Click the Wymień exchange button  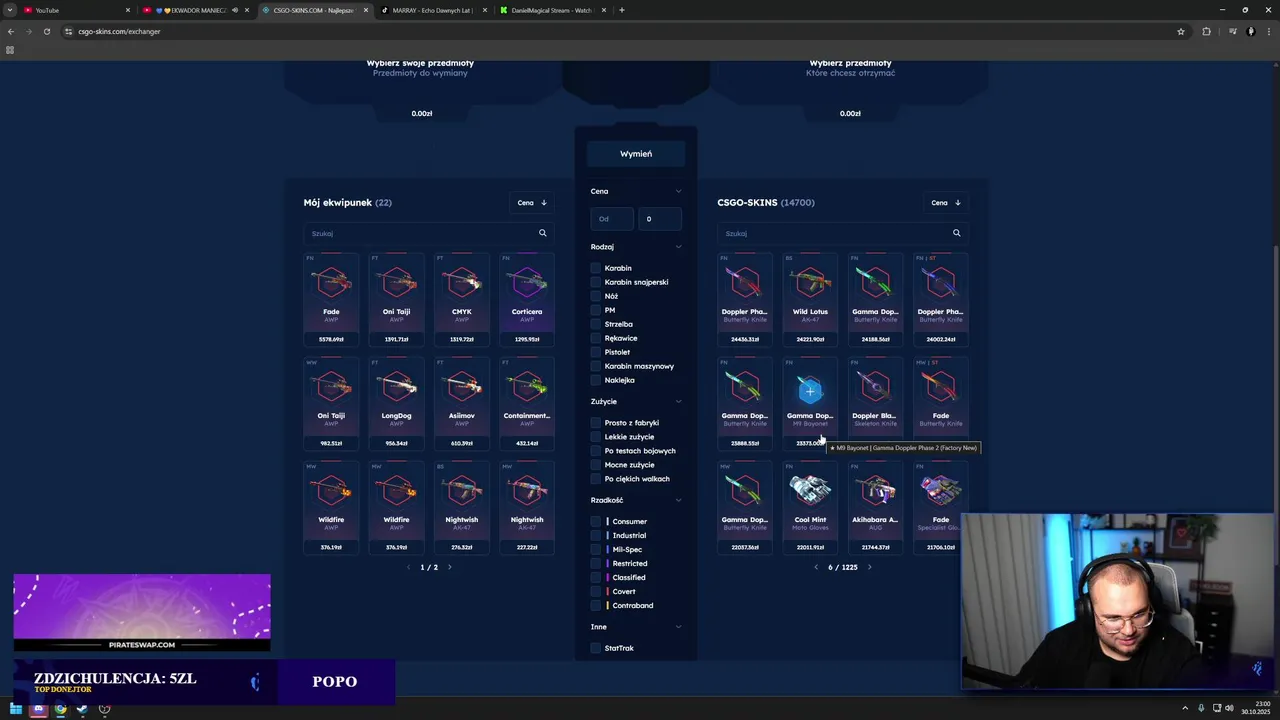point(636,154)
